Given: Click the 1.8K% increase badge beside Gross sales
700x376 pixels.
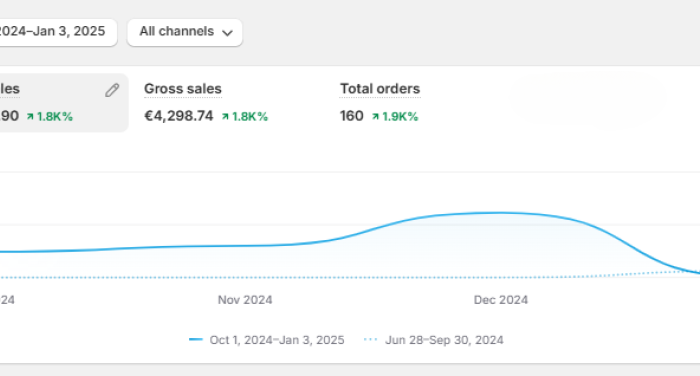Looking at the screenshot, I should tap(245, 117).
